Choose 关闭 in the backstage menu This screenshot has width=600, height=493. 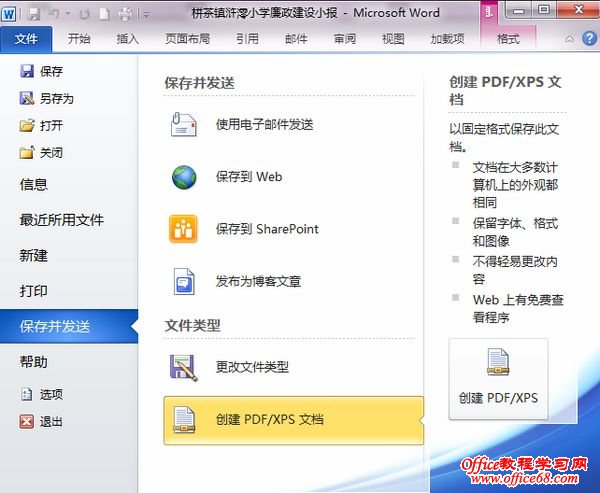52,153
